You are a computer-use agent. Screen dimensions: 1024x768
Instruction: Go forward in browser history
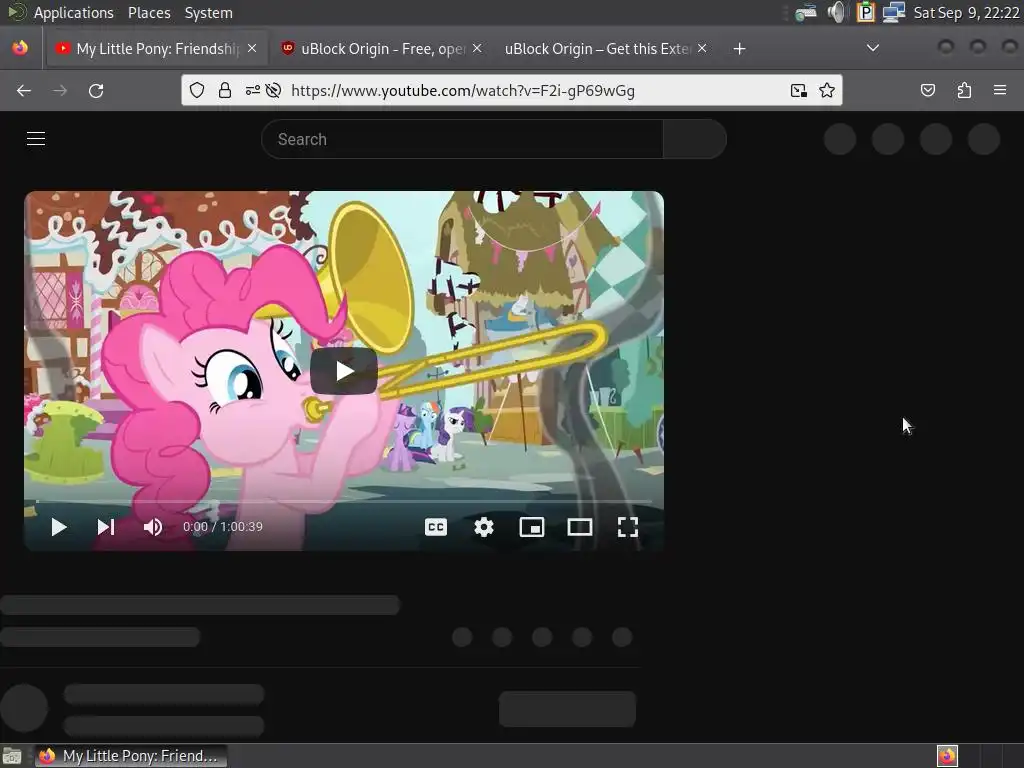coord(59,91)
